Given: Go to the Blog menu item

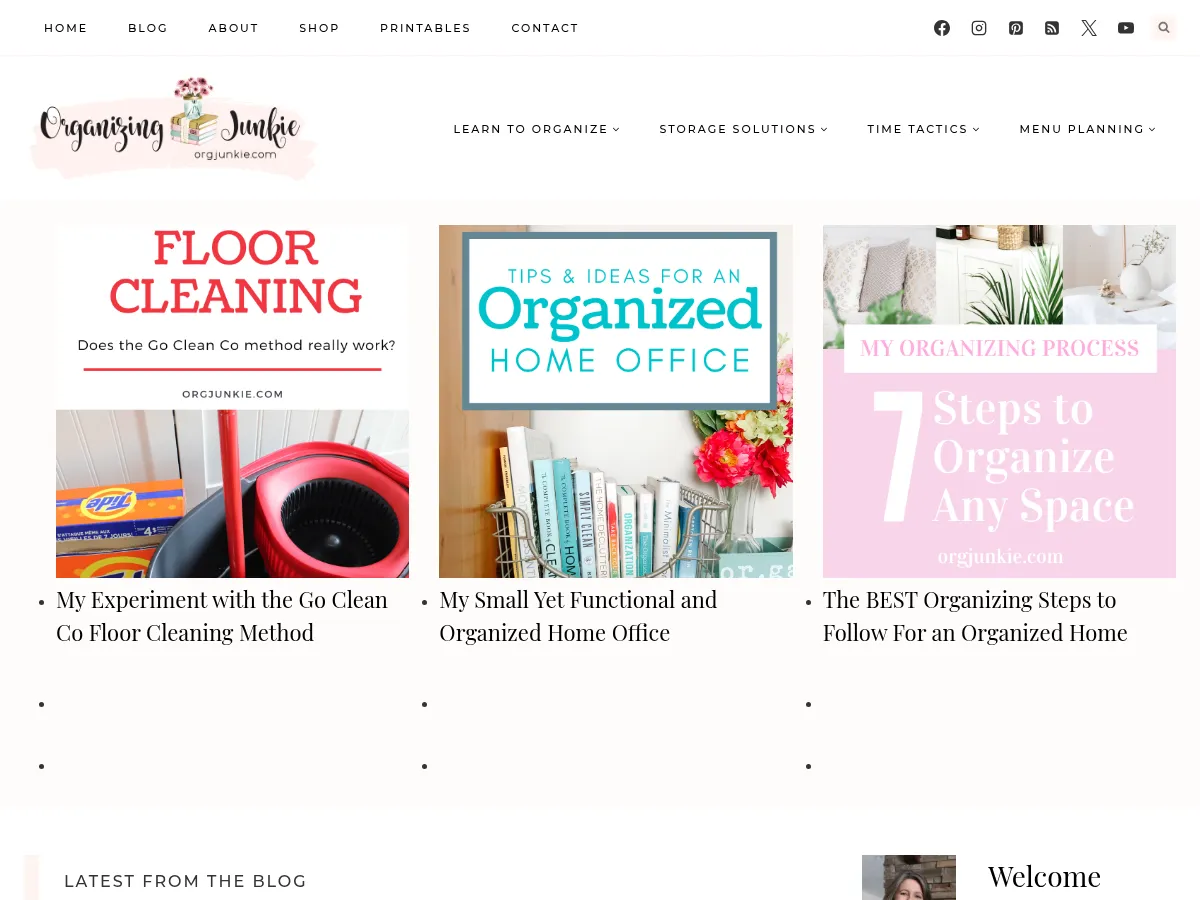Looking at the screenshot, I should 148,28.
